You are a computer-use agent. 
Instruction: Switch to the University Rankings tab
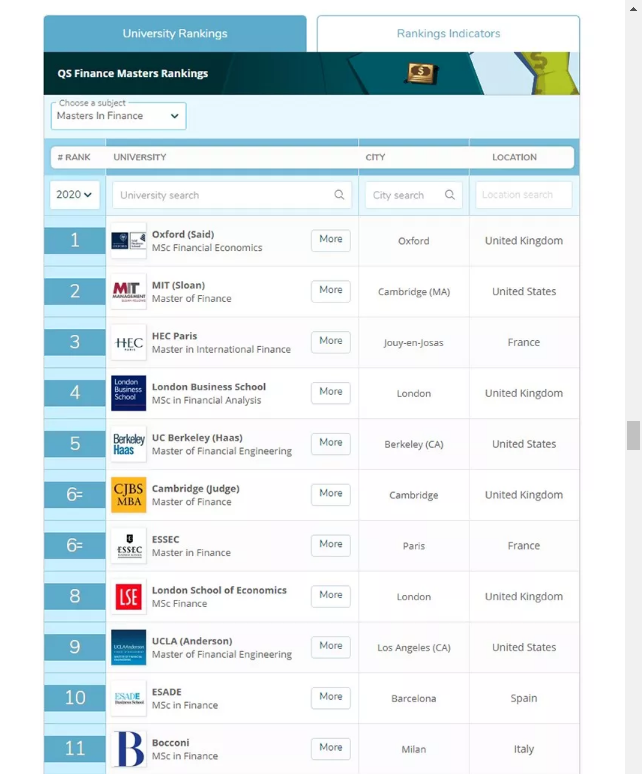coord(175,34)
